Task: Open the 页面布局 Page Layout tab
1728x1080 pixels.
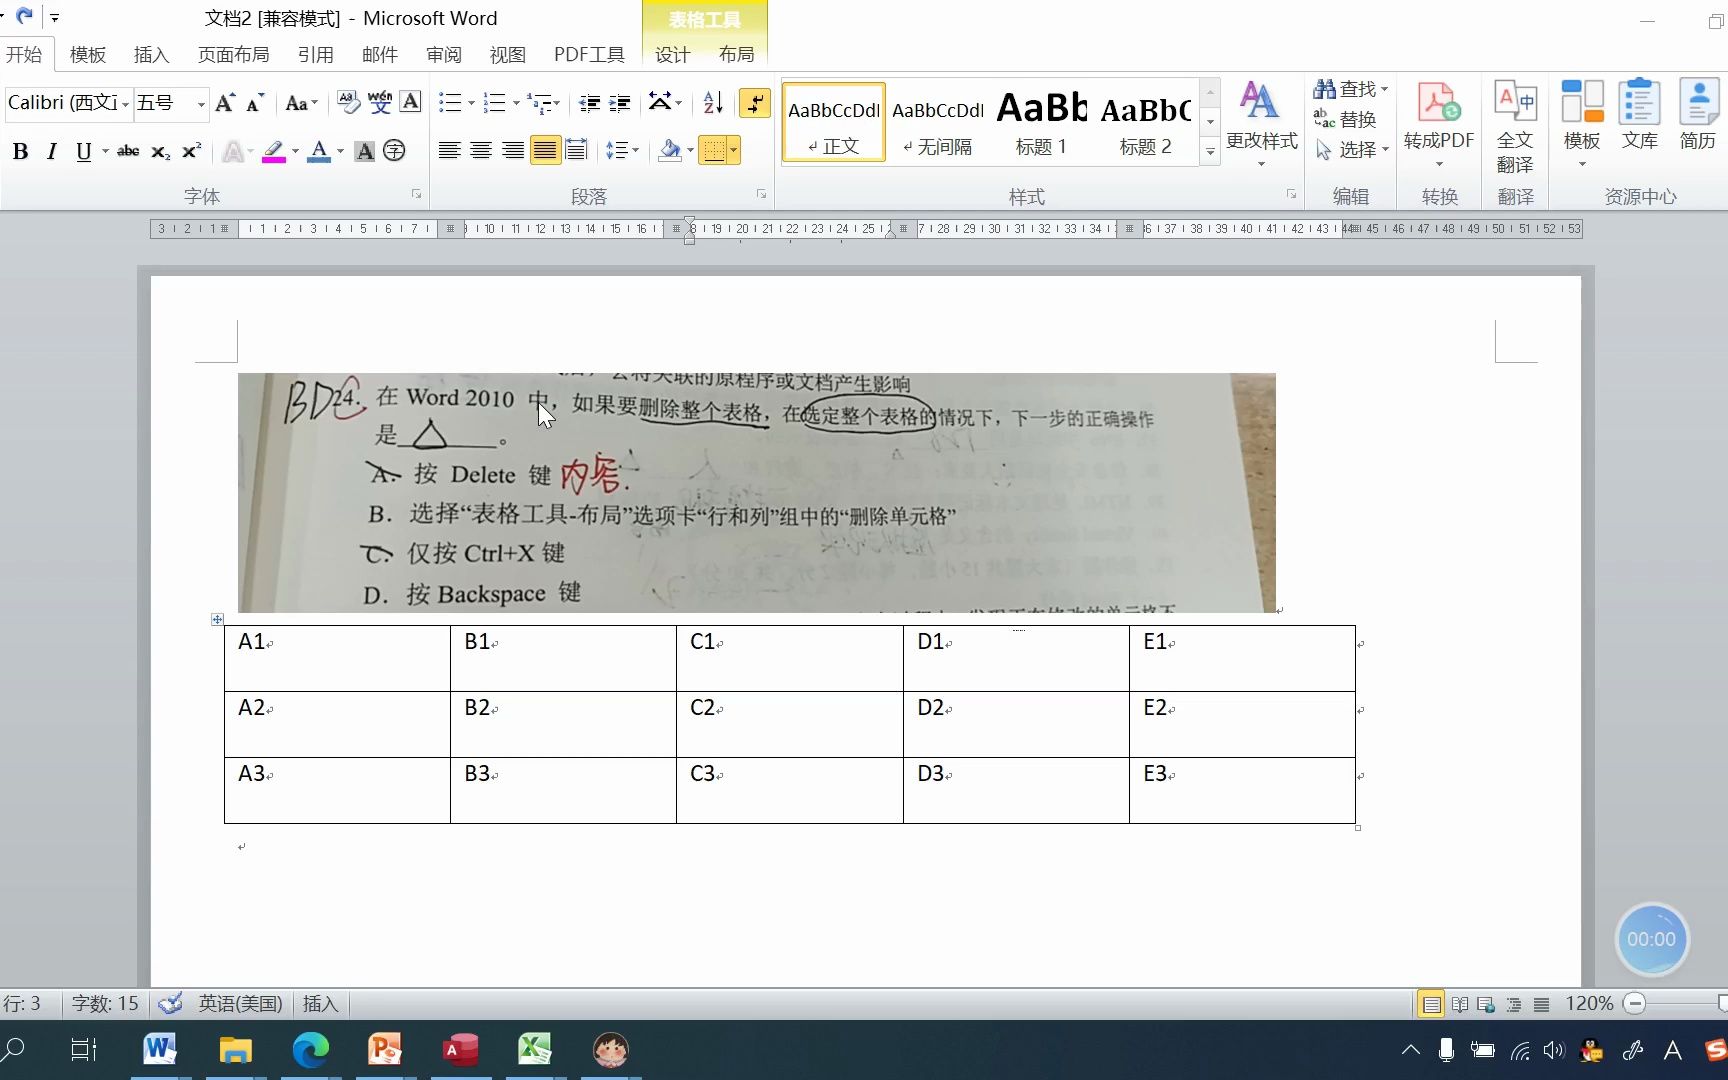Action: [233, 54]
